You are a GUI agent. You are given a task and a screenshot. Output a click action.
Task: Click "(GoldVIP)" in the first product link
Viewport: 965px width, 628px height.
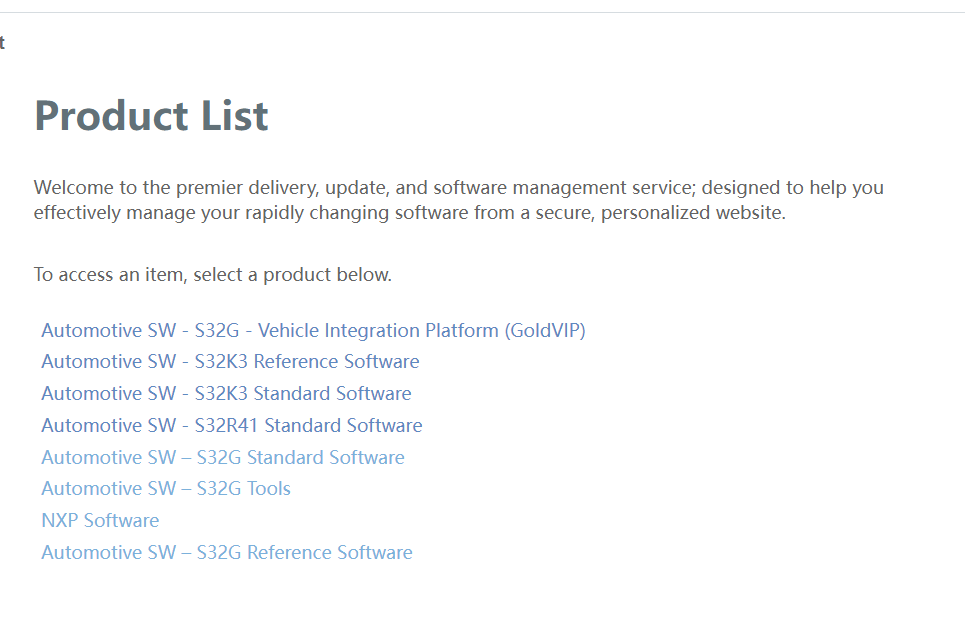(x=545, y=330)
